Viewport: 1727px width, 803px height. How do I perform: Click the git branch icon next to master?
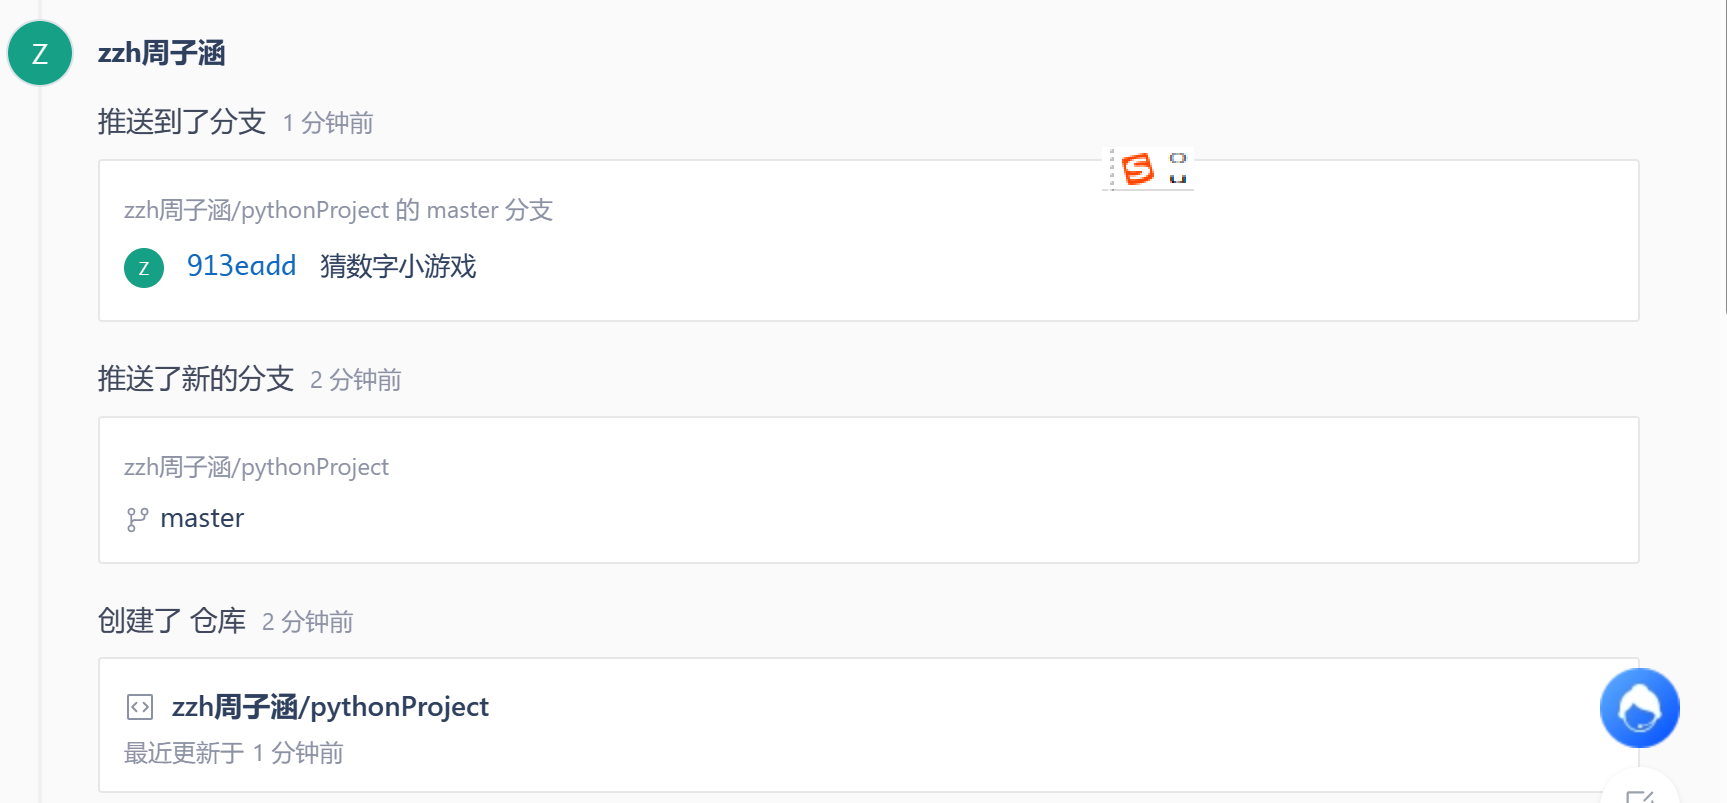(x=137, y=519)
